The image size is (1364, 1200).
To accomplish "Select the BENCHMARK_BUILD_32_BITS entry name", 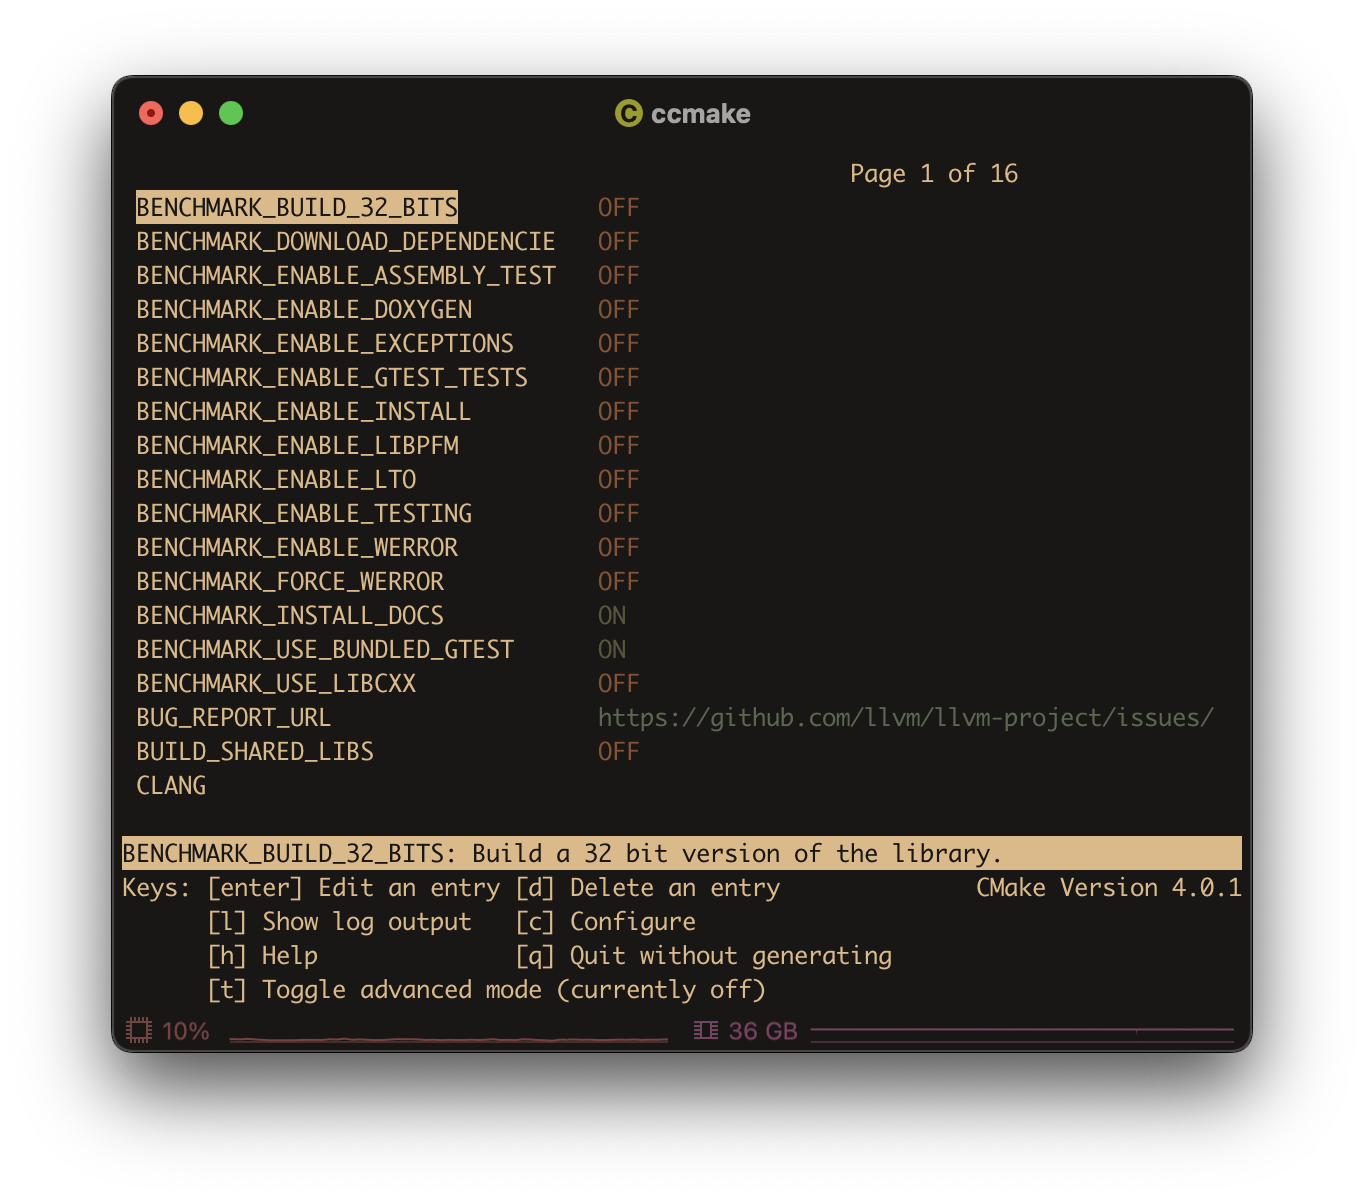I will coord(297,207).
